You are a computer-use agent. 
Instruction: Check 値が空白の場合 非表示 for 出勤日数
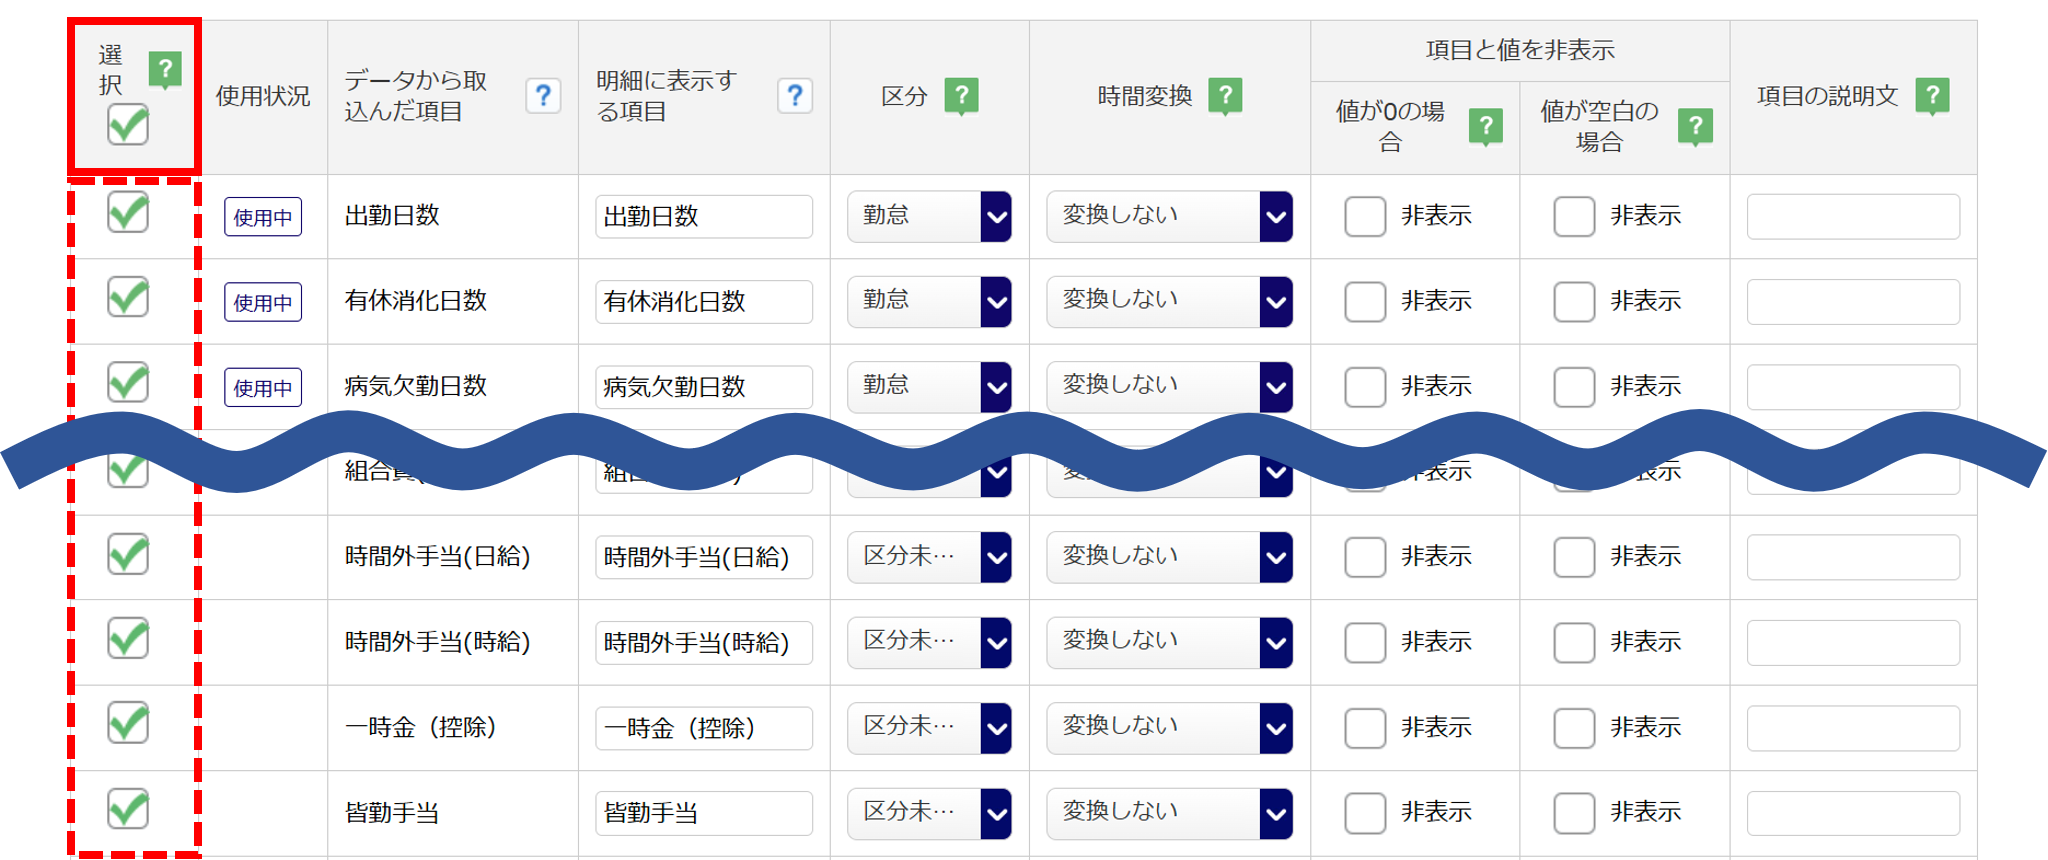1574,216
